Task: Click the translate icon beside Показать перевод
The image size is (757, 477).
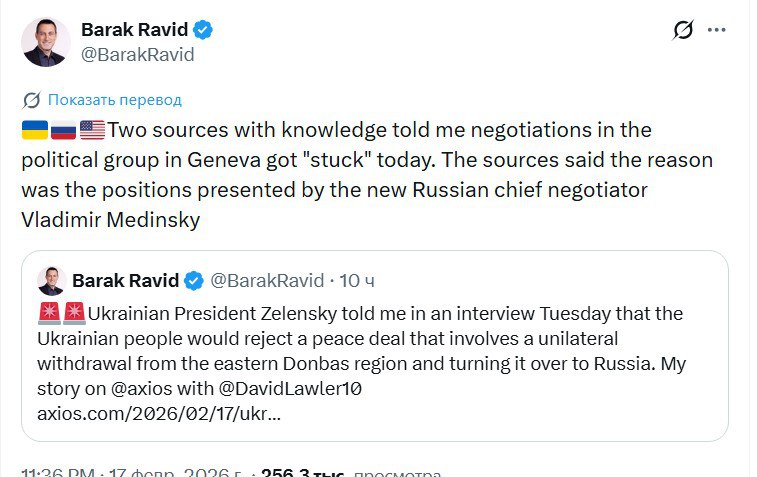Action: (x=31, y=100)
